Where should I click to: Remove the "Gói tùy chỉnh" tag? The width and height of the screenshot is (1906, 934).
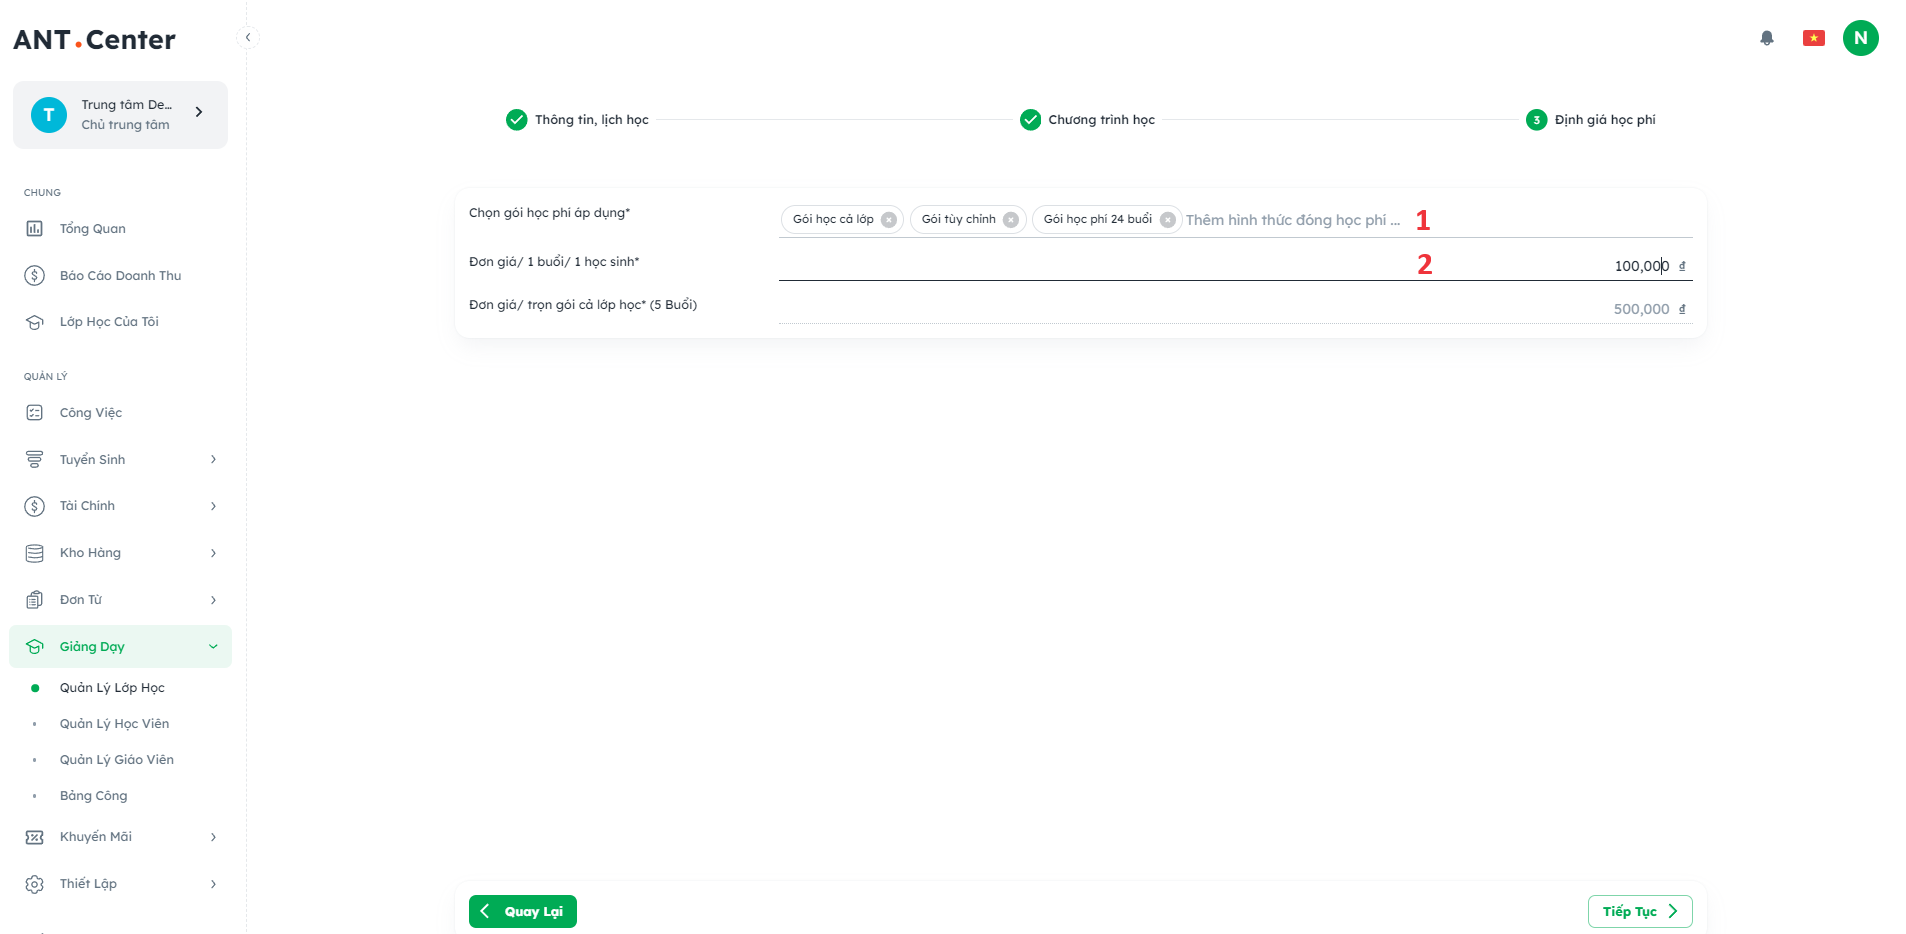(x=1011, y=220)
